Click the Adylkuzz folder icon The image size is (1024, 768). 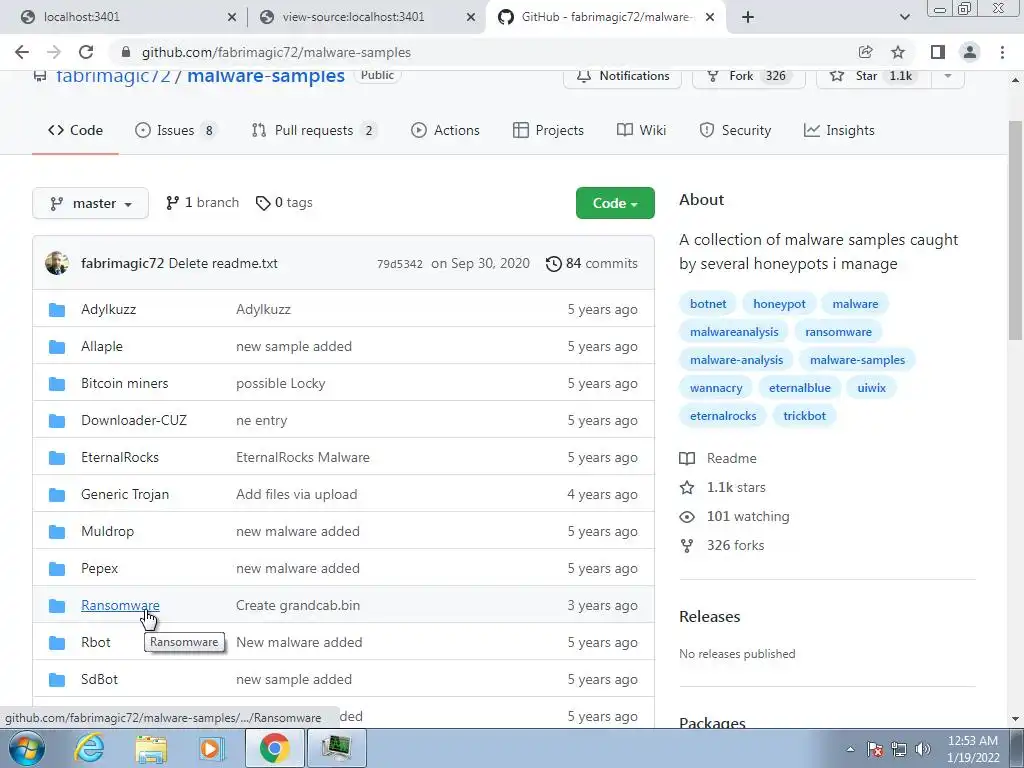pos(57,310)
